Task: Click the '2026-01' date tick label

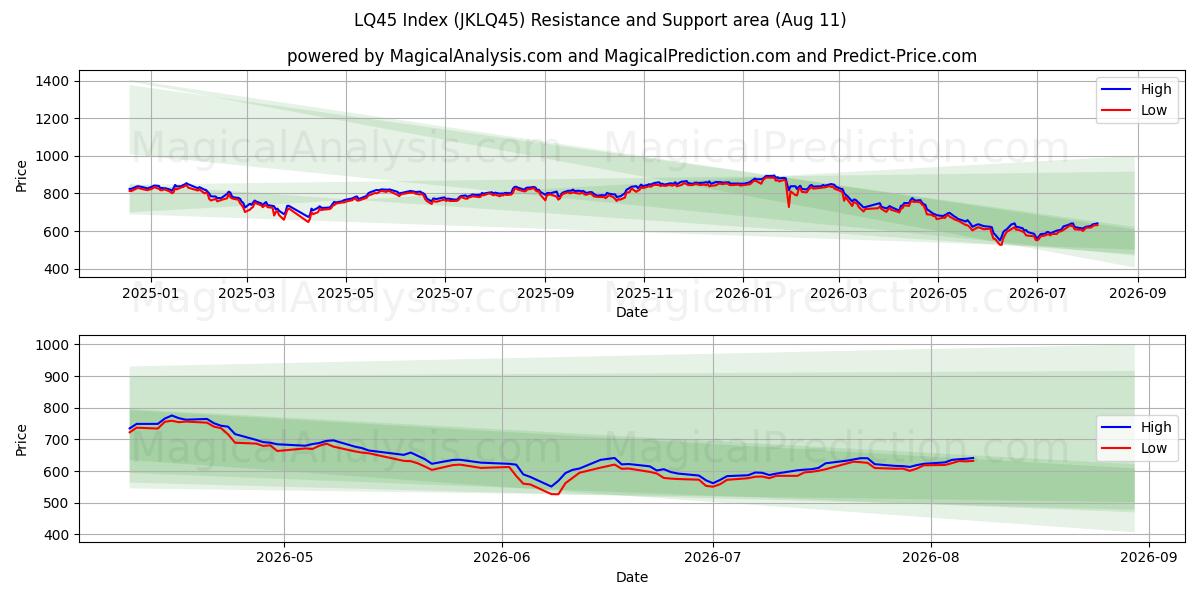Action: [743, 294]
